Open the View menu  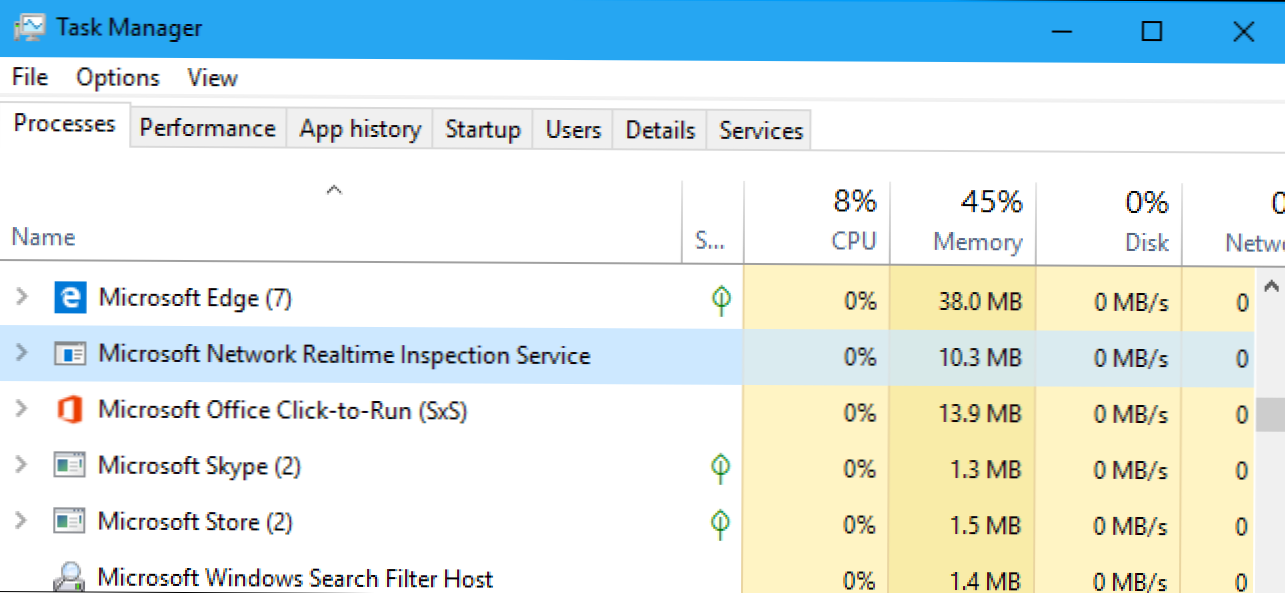[x=212, y=78]
